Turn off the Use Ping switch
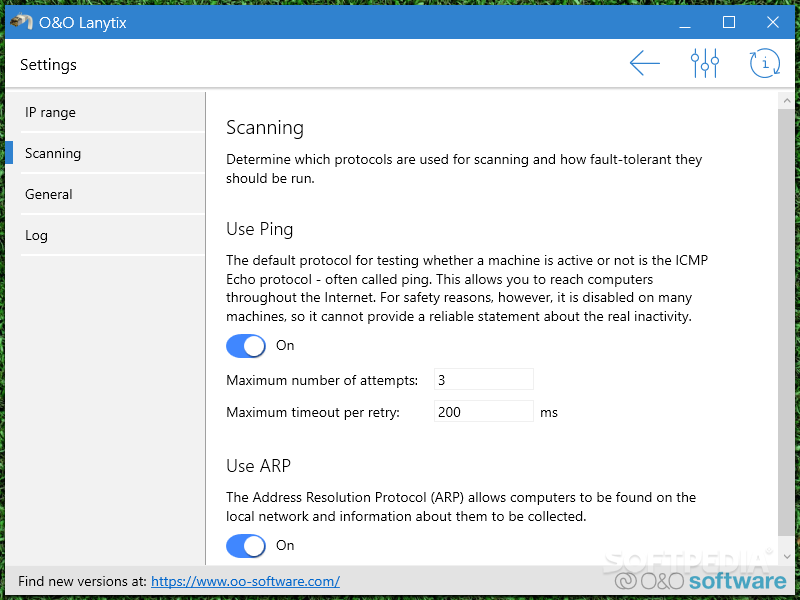Screen dimensions: 800x600 pos(246,346)
